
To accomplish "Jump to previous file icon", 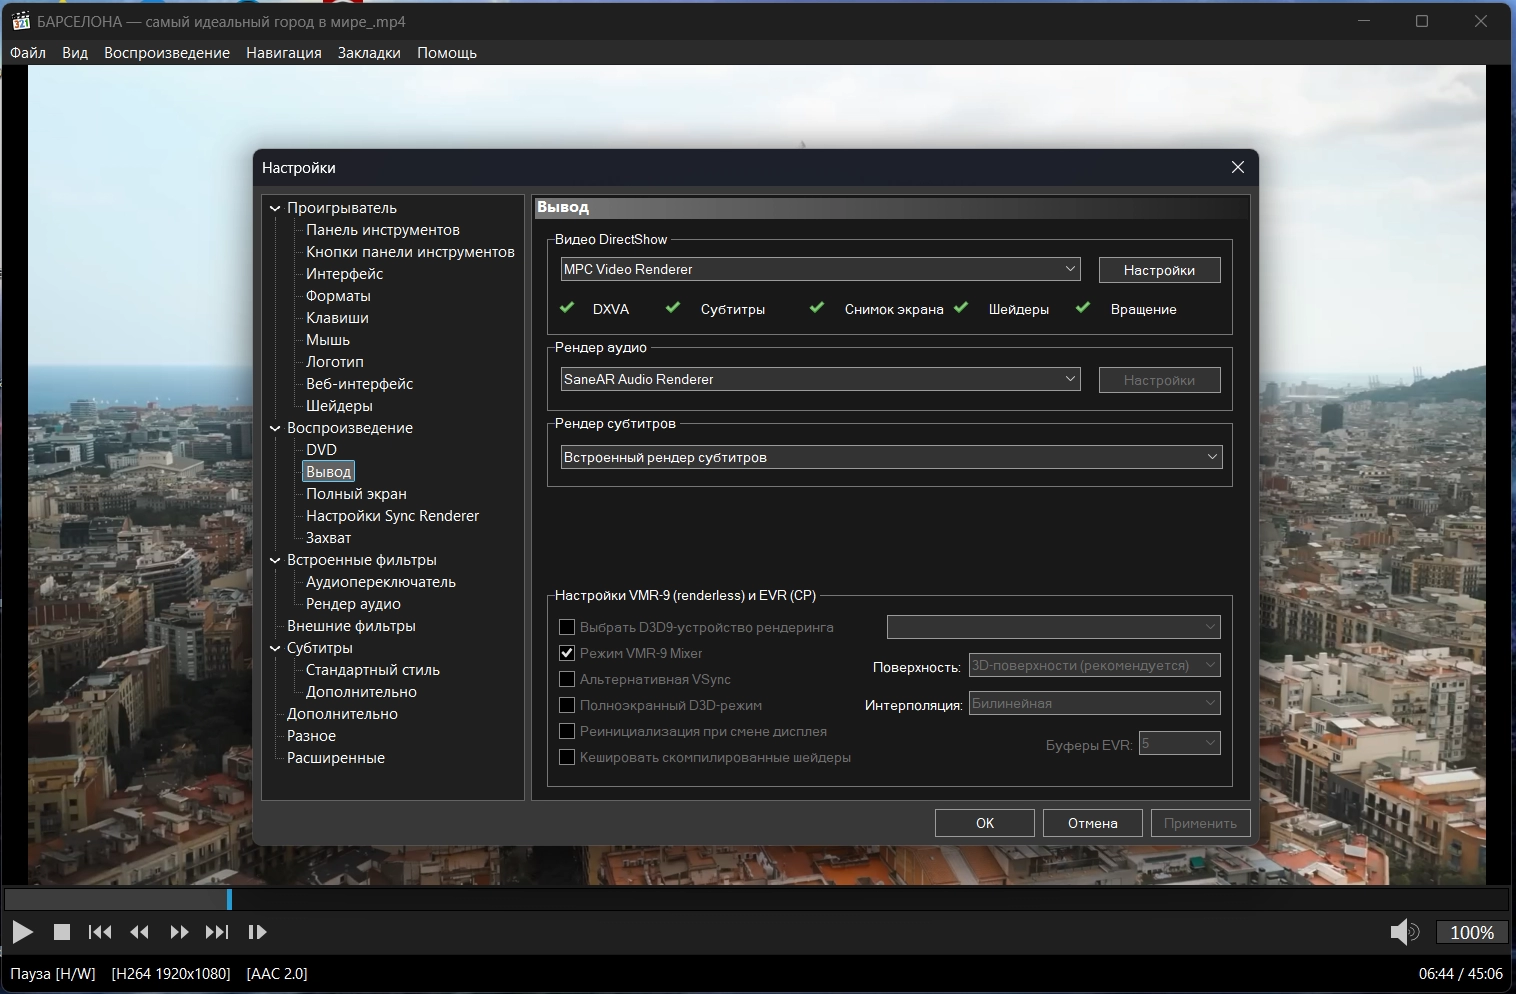I will coord(100,932).
